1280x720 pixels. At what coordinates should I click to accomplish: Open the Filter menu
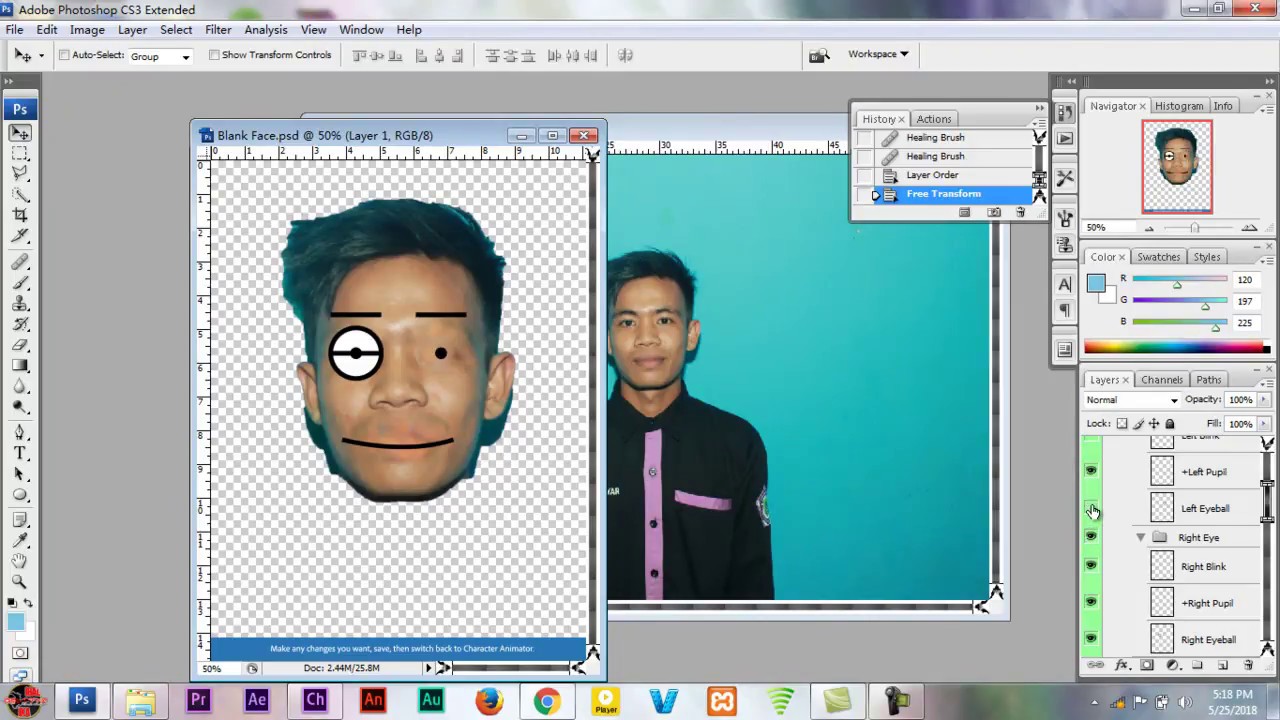(x=218, y=30)
